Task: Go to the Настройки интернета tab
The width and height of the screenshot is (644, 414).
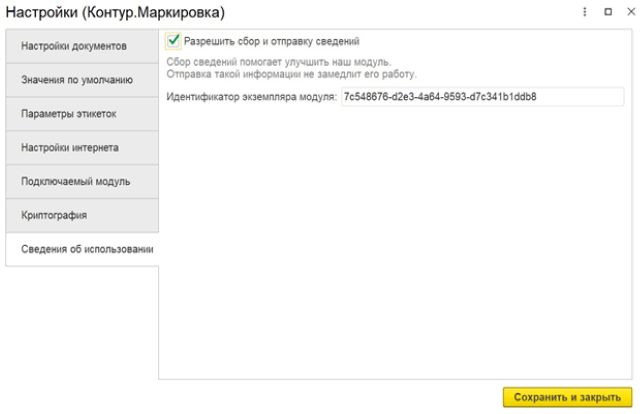Action: tap(82, 147)
